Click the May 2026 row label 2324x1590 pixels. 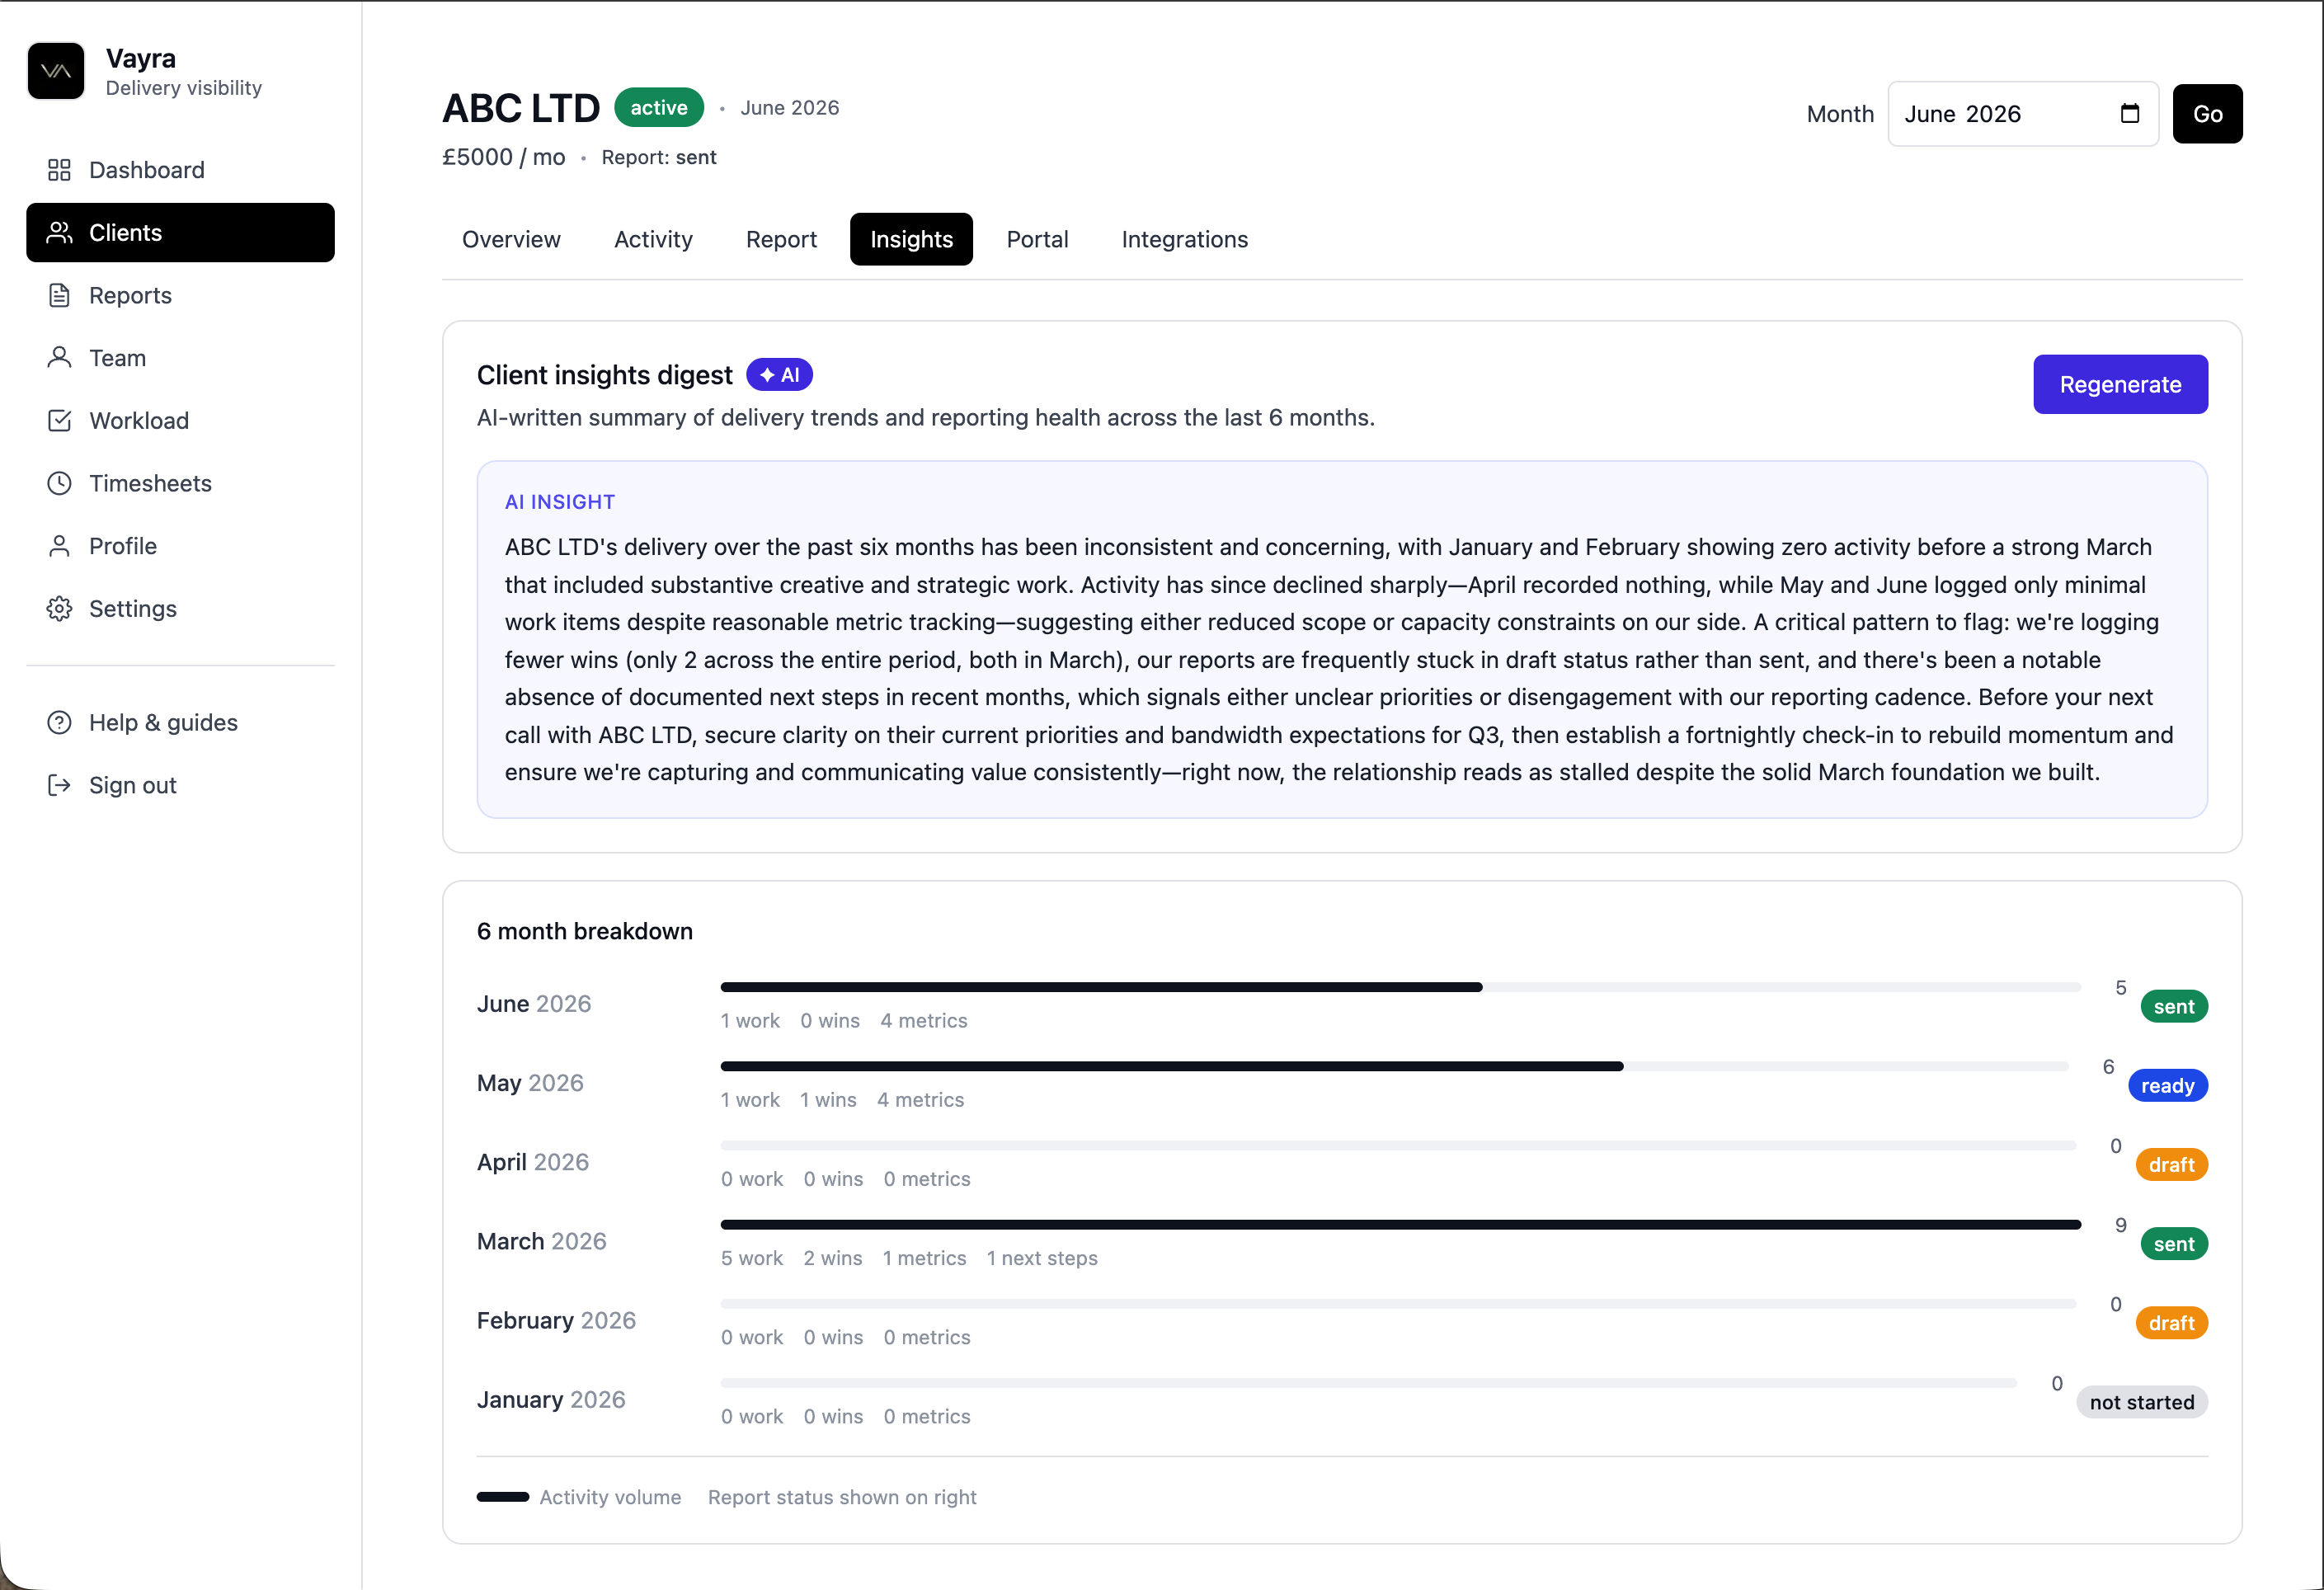tap(530, 1083)
